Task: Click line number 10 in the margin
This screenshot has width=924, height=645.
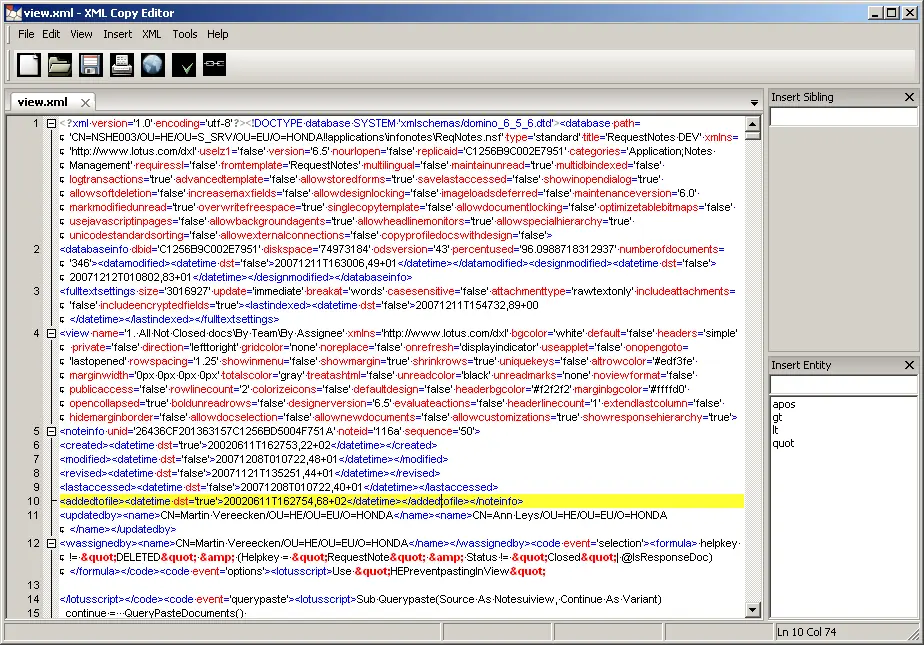Action: coord(34,502)
